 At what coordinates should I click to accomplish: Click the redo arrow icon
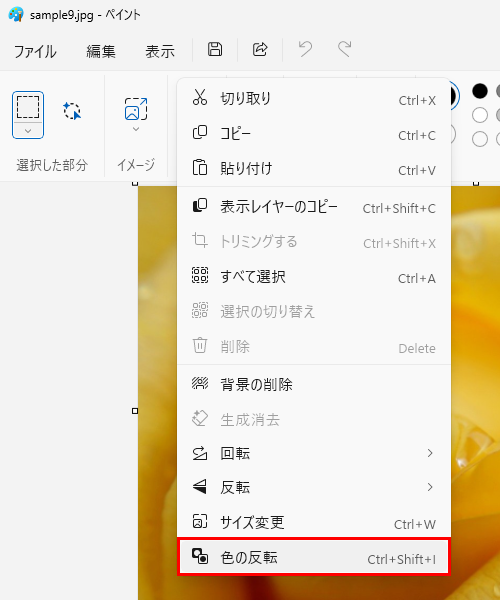tap(345, 49)
